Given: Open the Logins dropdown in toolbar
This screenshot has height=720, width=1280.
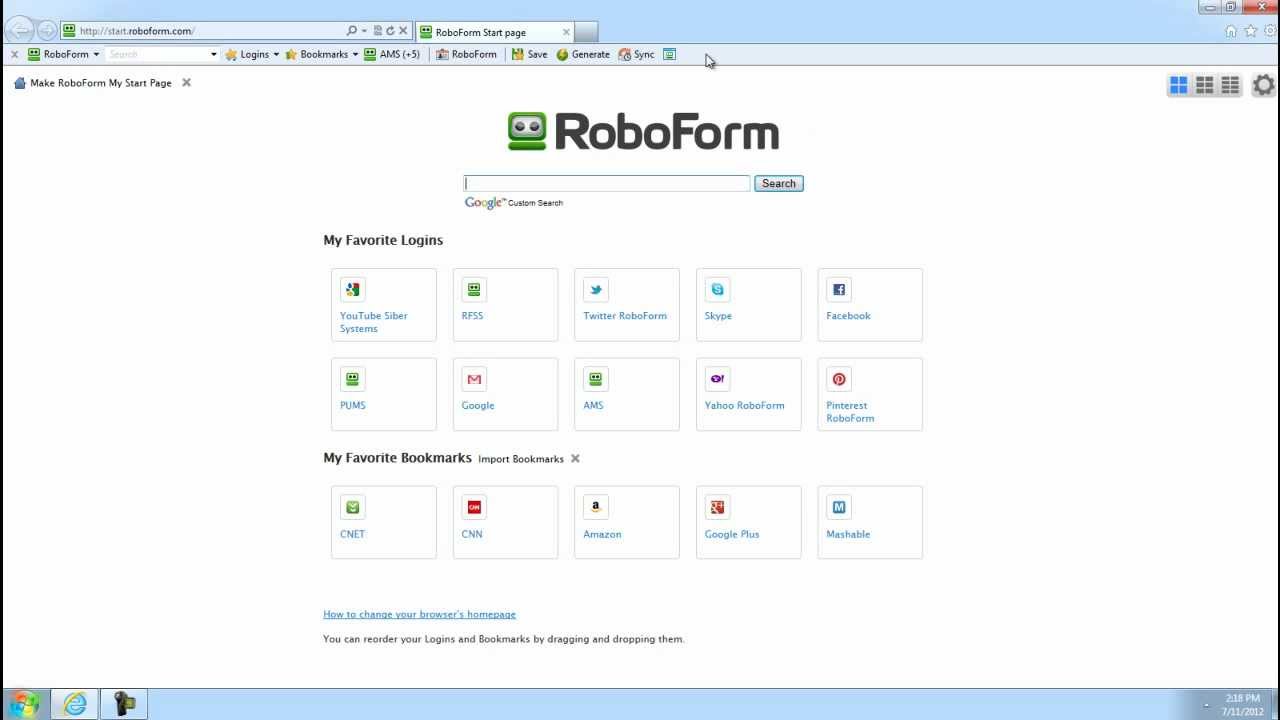Looking at the screenshot, I should (252, 54).
